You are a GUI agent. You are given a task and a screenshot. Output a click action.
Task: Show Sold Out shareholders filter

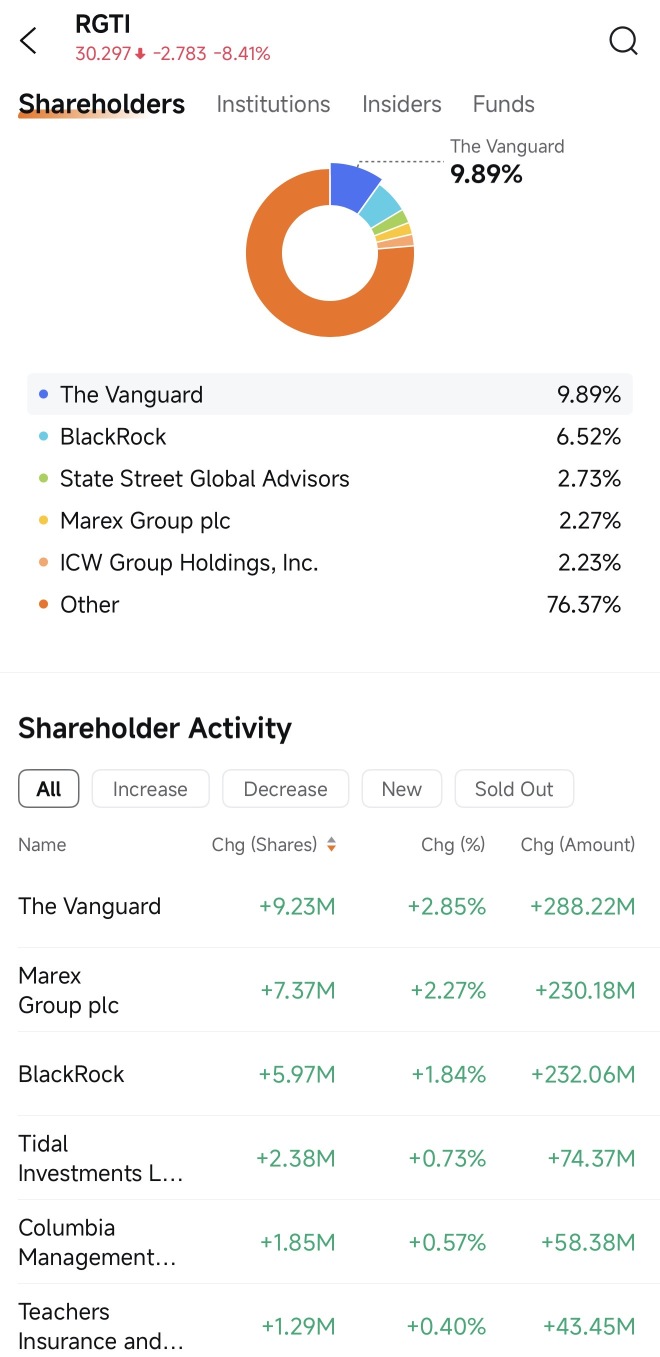[x=514, y=789]
